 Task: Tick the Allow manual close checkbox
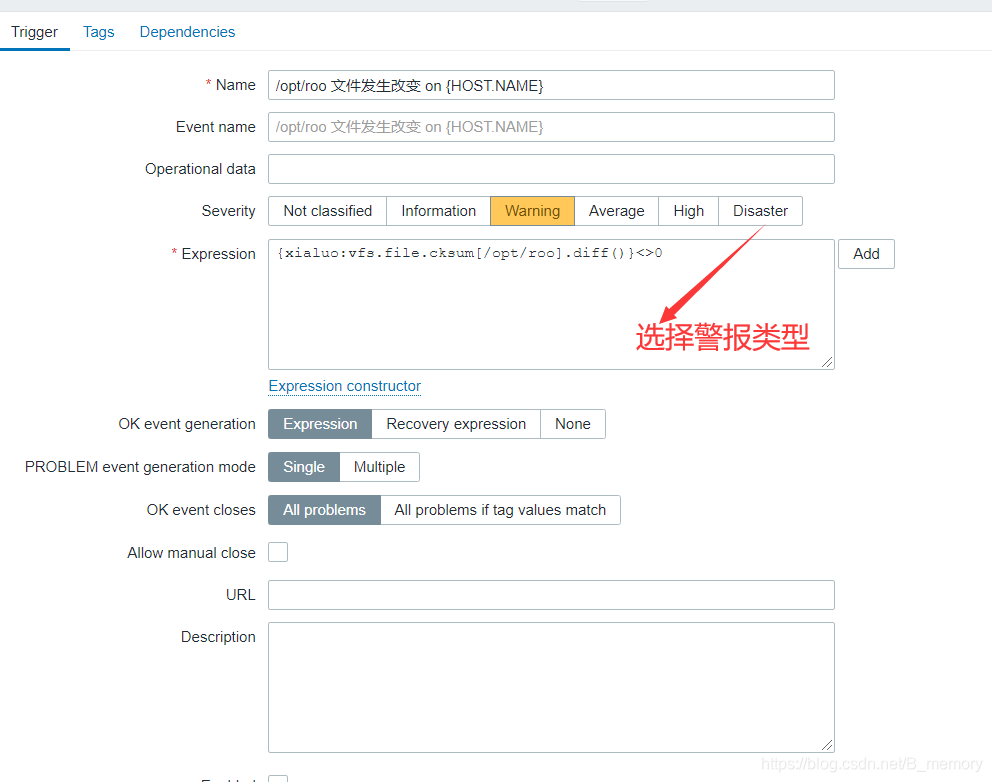click(278, 552)
